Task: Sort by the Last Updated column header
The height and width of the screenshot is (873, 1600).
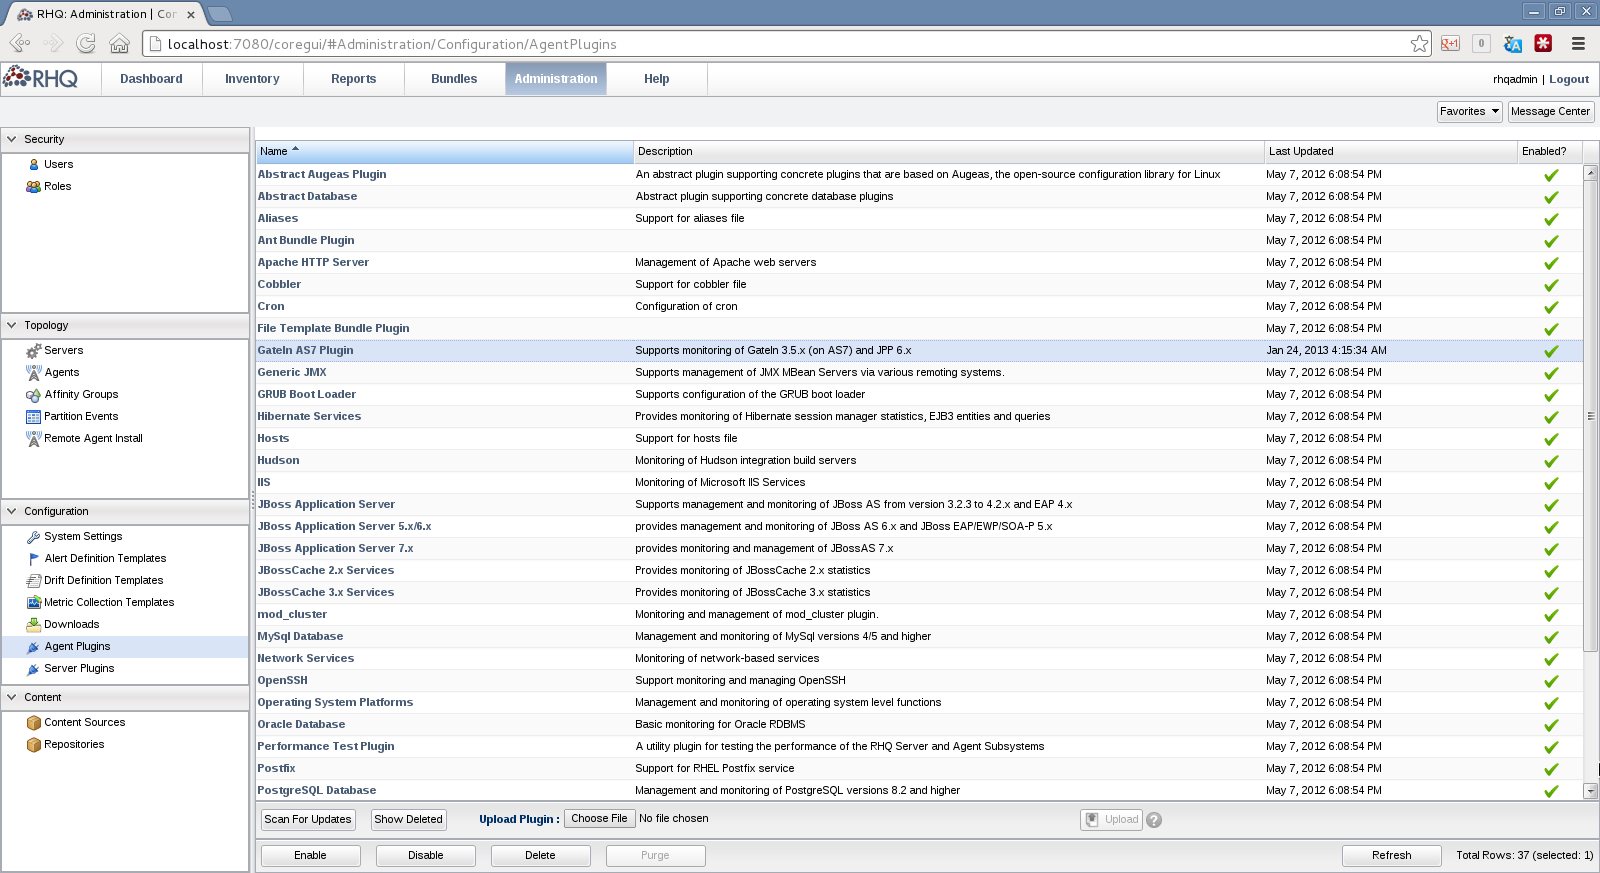Action: [x=1391, y=151]
